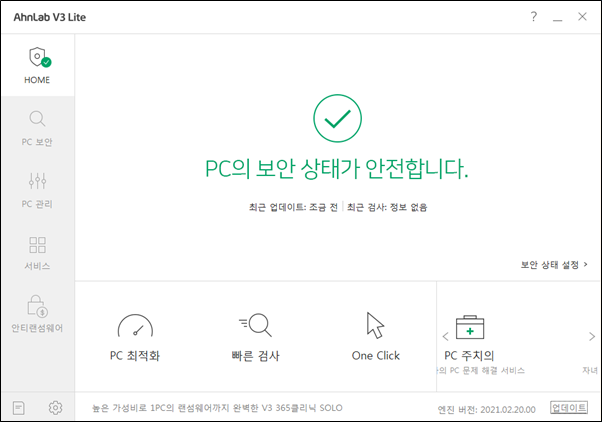Open settings gear icon
The width and height of the screenshot is (602, 422).
[55, 407]
